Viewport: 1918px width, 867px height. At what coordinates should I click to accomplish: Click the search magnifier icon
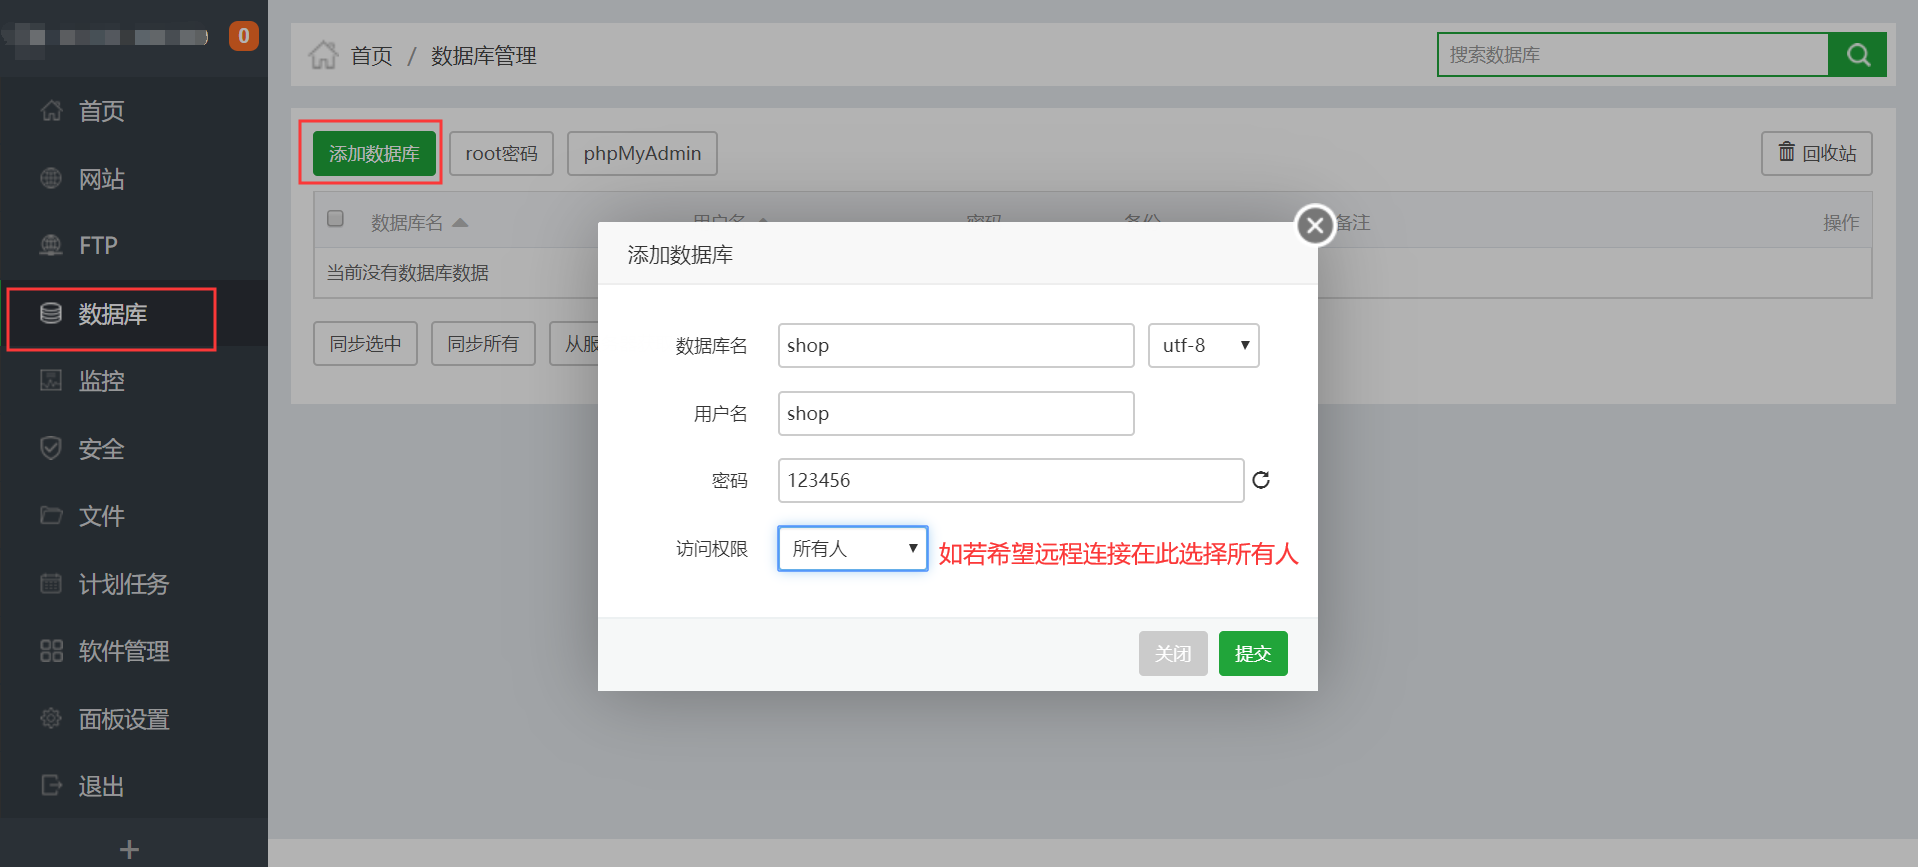(1857, 55)
